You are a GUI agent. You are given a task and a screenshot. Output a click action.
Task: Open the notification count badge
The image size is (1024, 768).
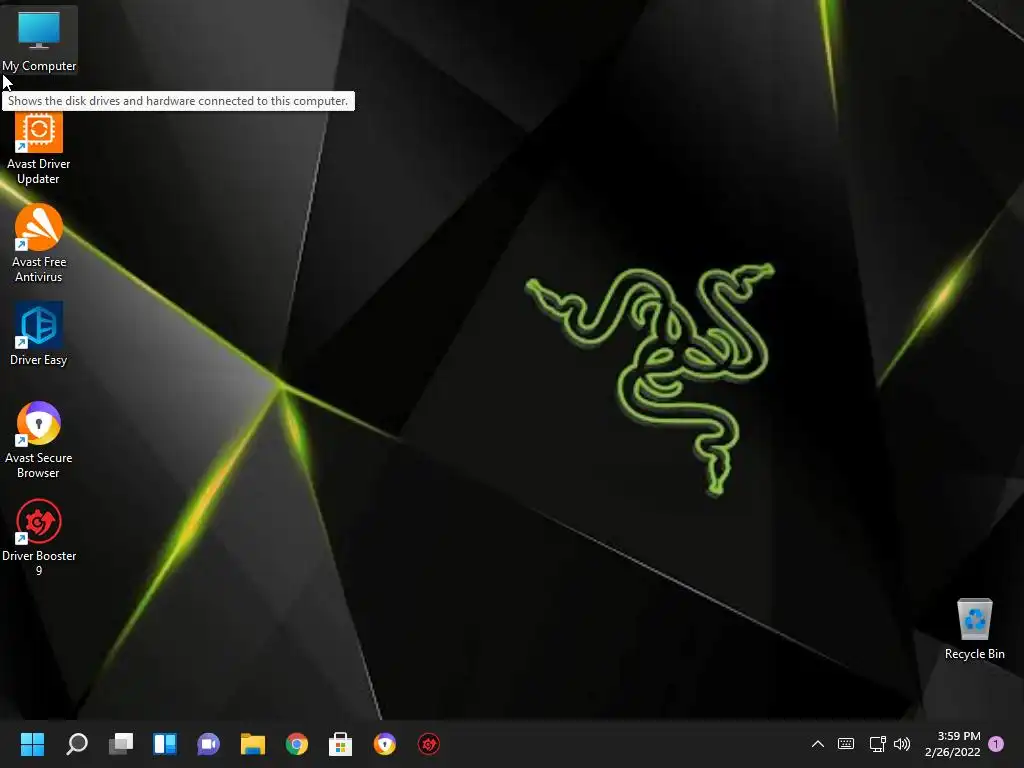(996, 744)
